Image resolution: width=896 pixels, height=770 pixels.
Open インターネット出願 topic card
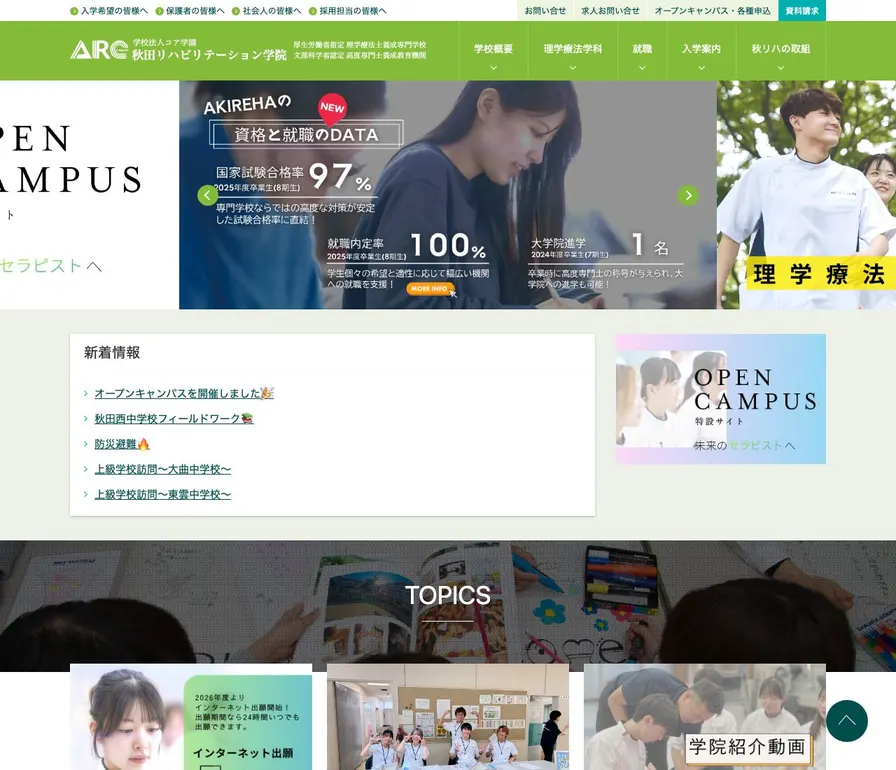(191, 717)
